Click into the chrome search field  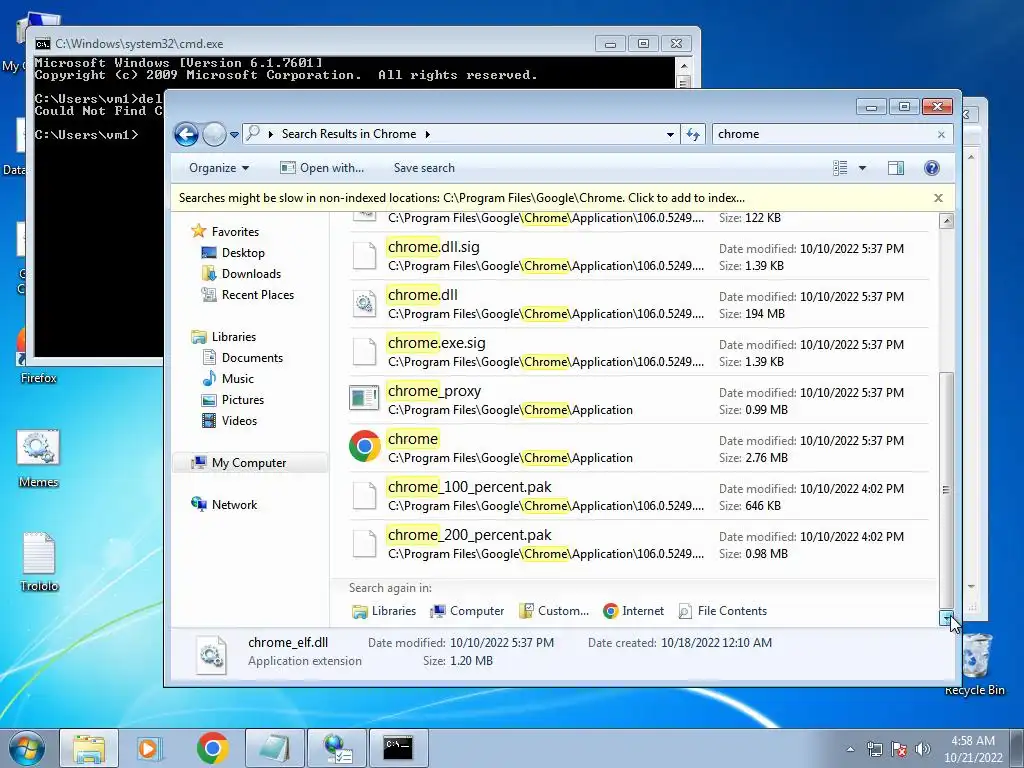[x=823, y=134]
